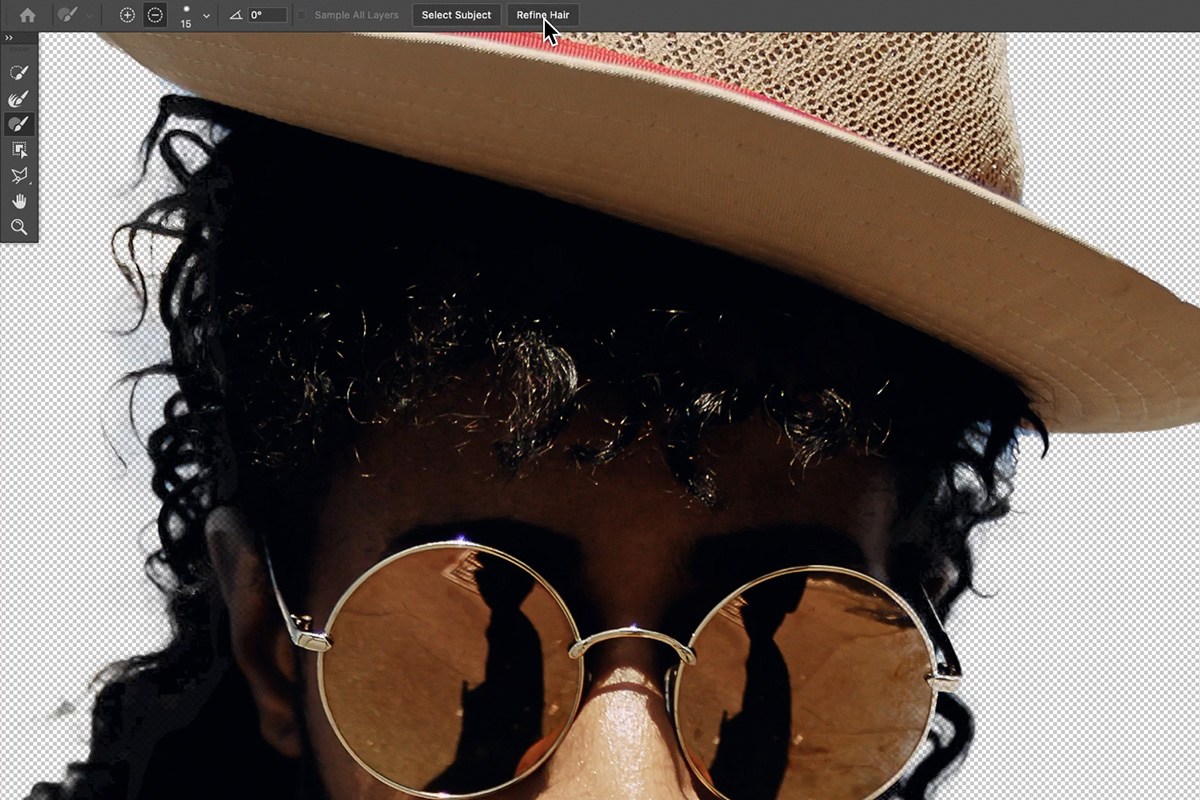Image resolution: width=1200 pixels, height=800 pixels.
Task: Click the brush angle icon
Action: tap(236, 15)
